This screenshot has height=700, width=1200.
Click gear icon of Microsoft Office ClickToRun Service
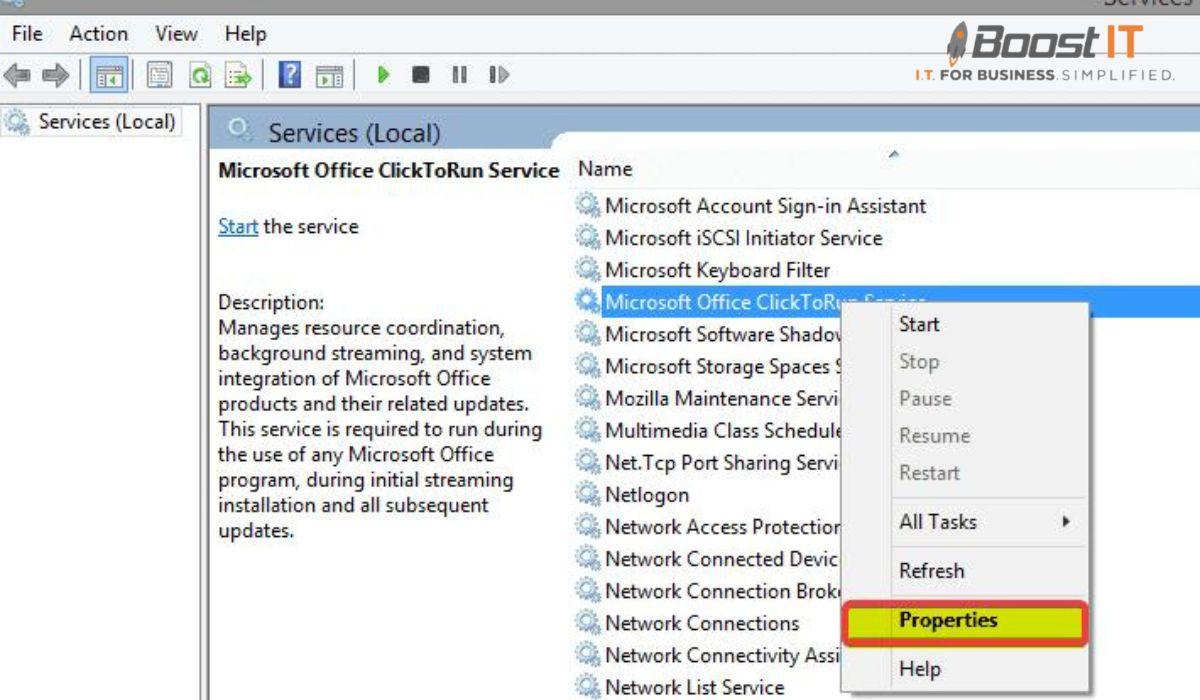click(x=588, y=302)
